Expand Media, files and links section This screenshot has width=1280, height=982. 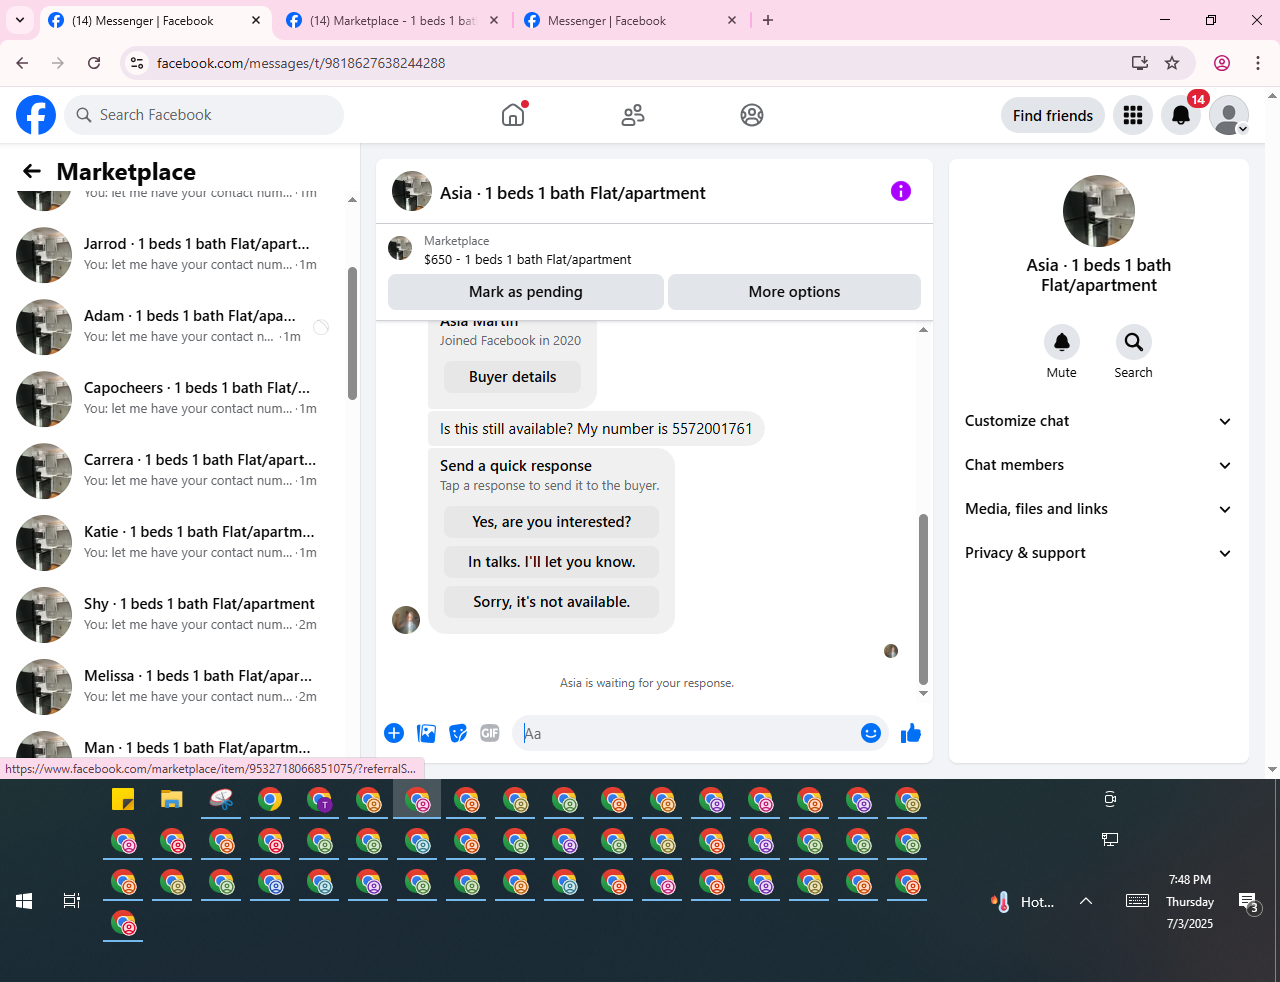tap(1099, 509)
